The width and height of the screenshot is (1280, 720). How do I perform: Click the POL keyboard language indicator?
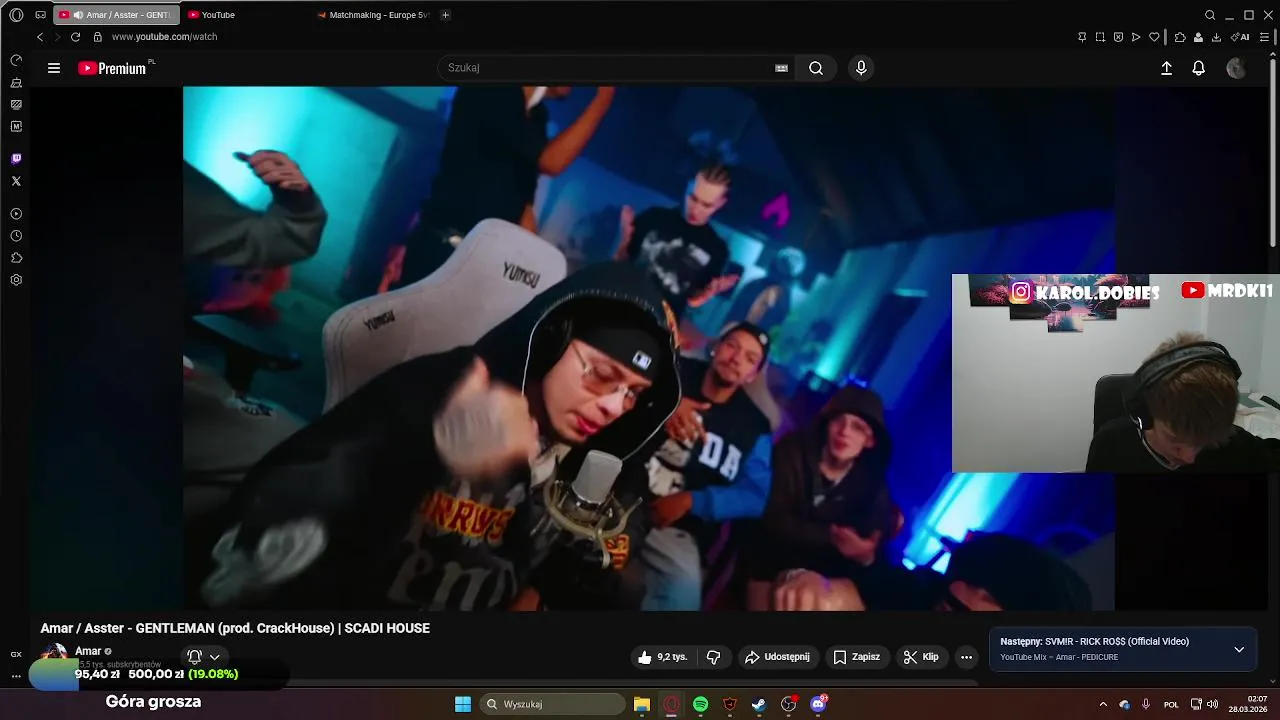(1171, 704)
